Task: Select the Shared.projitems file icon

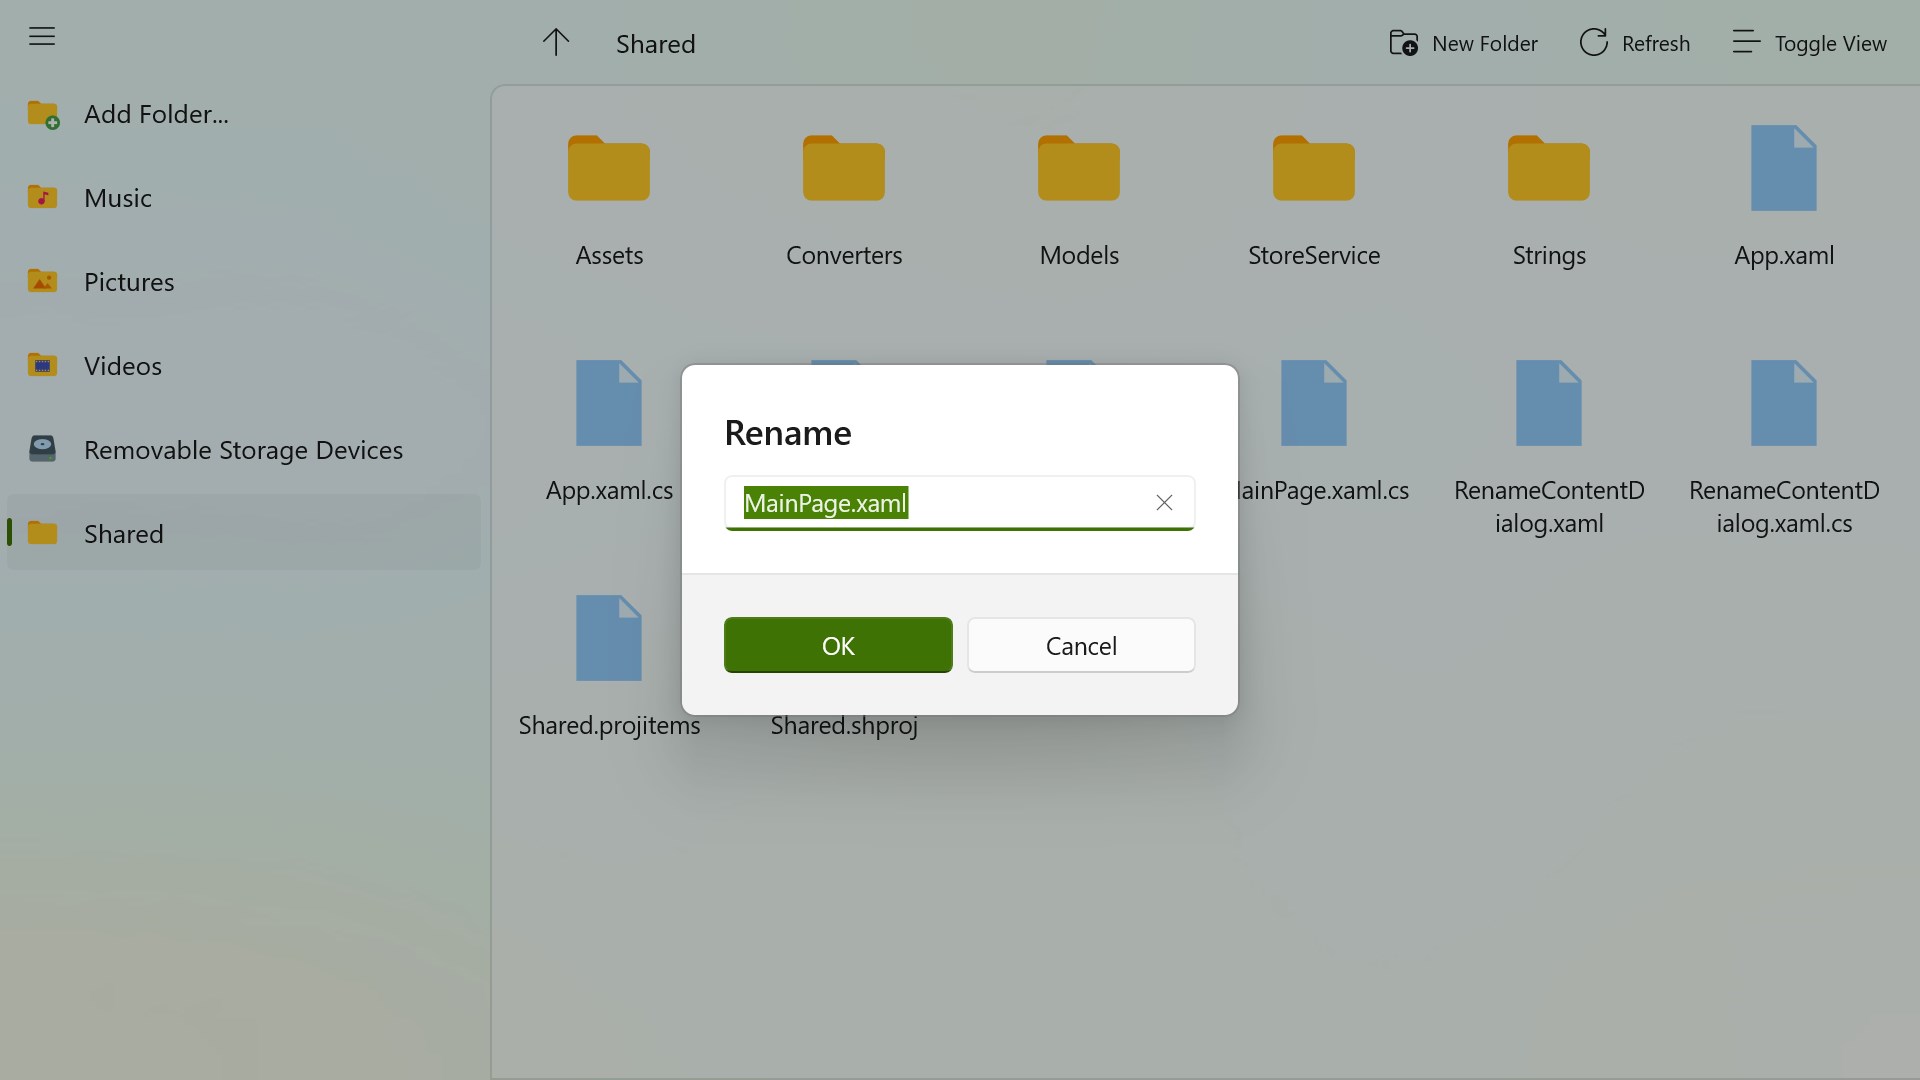Action: tap(609, 638)
